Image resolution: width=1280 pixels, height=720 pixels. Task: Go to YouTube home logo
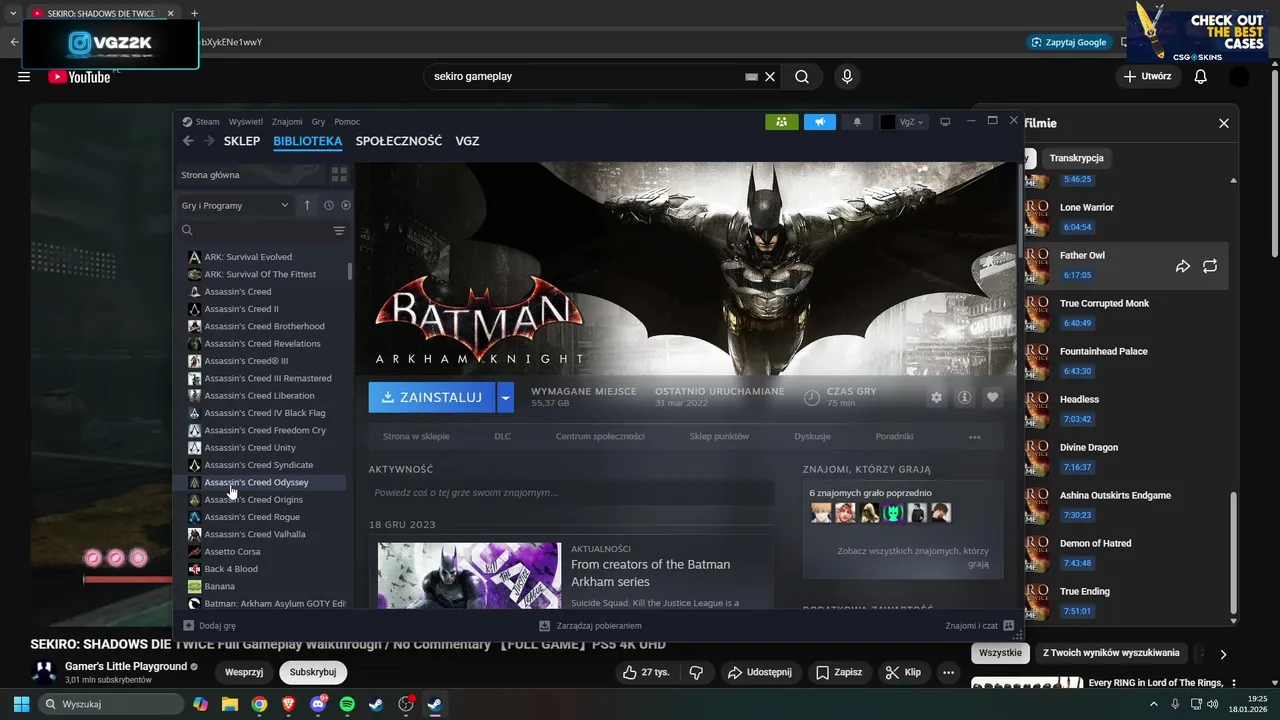point(79,76)
